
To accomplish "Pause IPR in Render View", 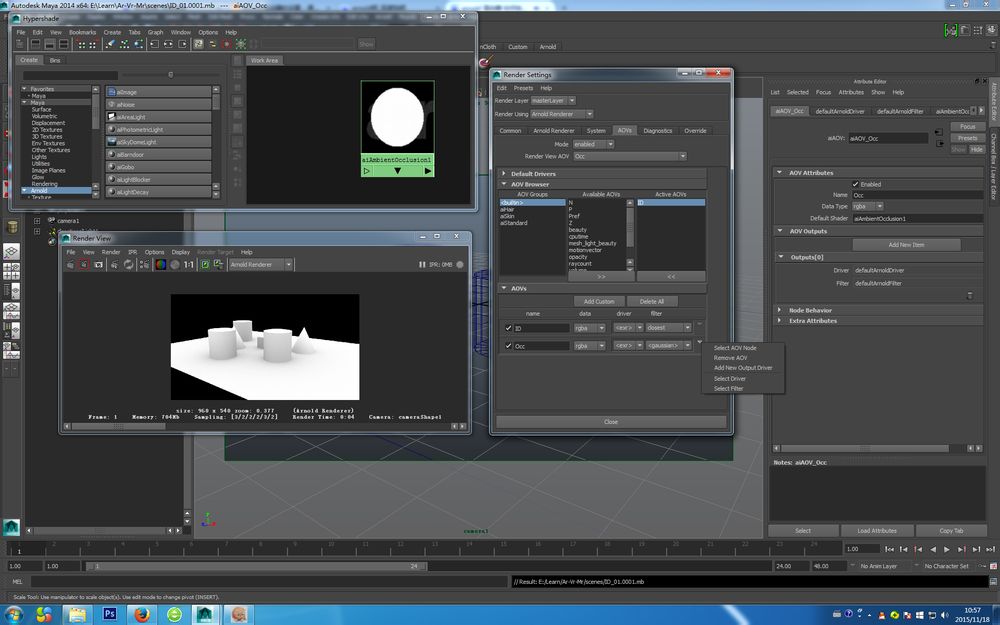I will [x=422, y=265].
